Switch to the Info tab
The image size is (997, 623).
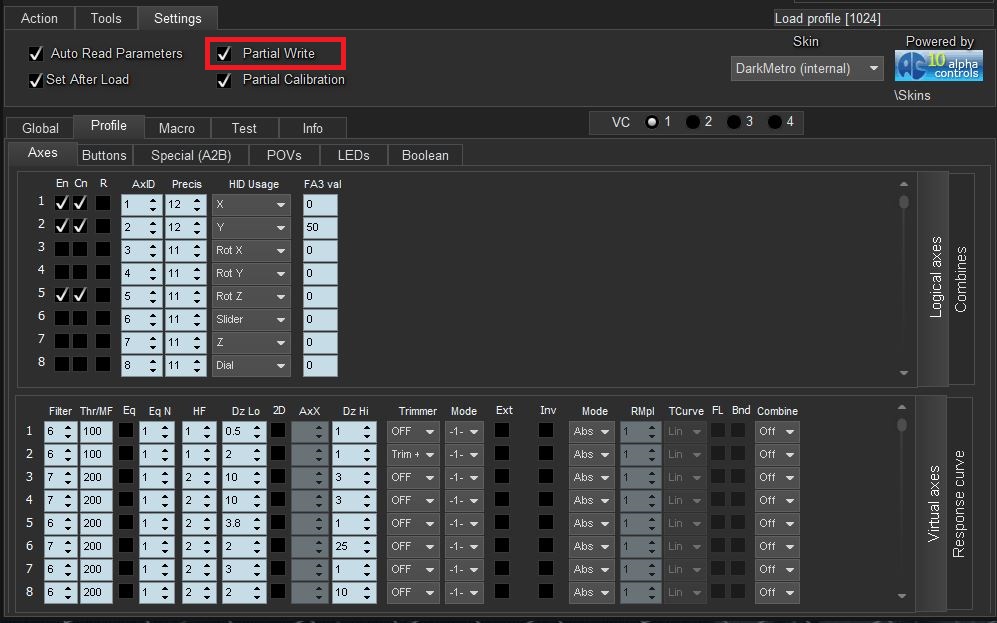point(312,128)
